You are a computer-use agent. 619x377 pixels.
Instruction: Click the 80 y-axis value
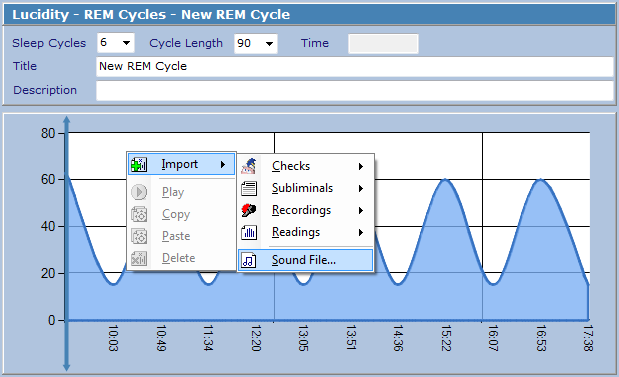point(48,133)
